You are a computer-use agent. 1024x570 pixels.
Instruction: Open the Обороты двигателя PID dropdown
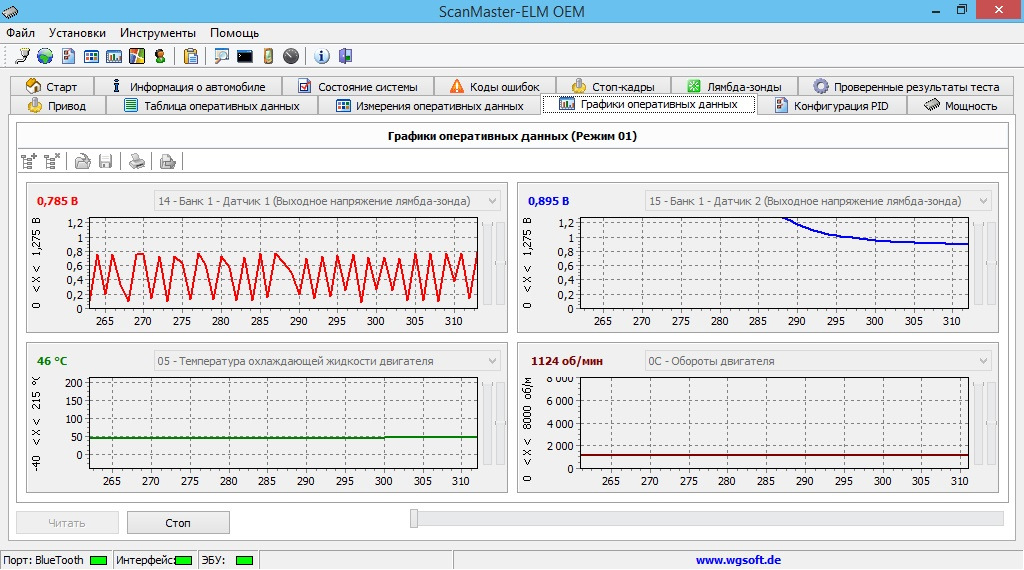point(983,361)
